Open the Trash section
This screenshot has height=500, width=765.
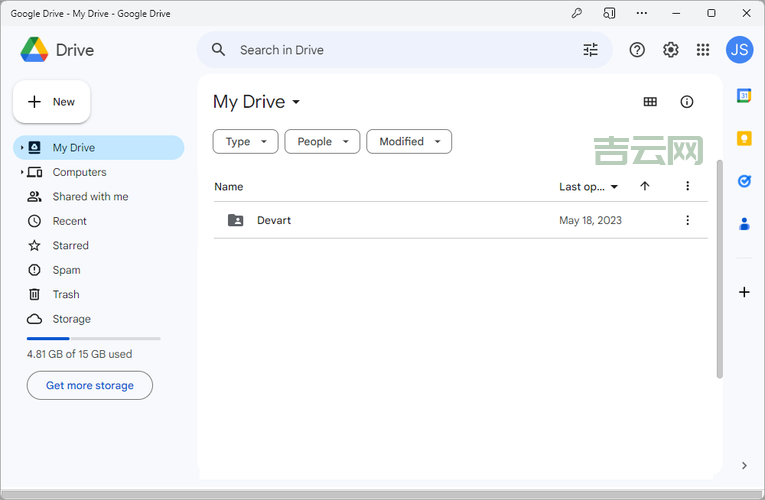(66, 295)
